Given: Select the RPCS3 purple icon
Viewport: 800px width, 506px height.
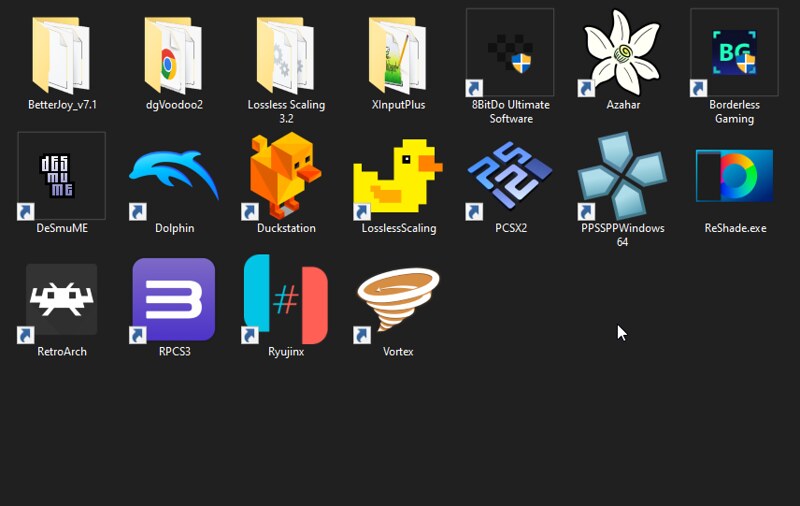Looking at the screenshot, I should click(x=173, y=299).
